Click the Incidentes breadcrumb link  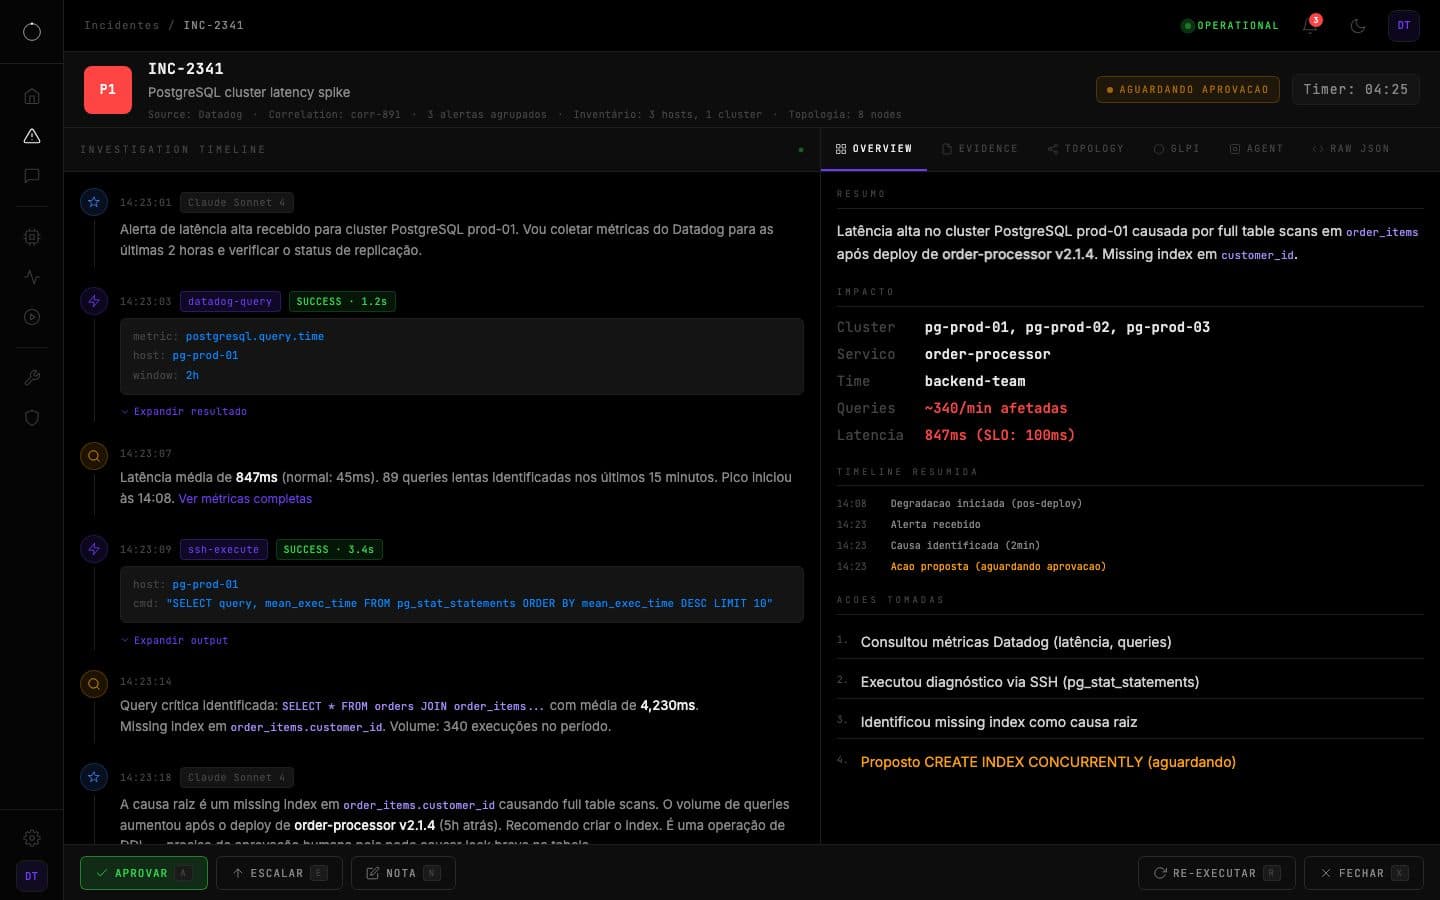click(x=122, y=25)
